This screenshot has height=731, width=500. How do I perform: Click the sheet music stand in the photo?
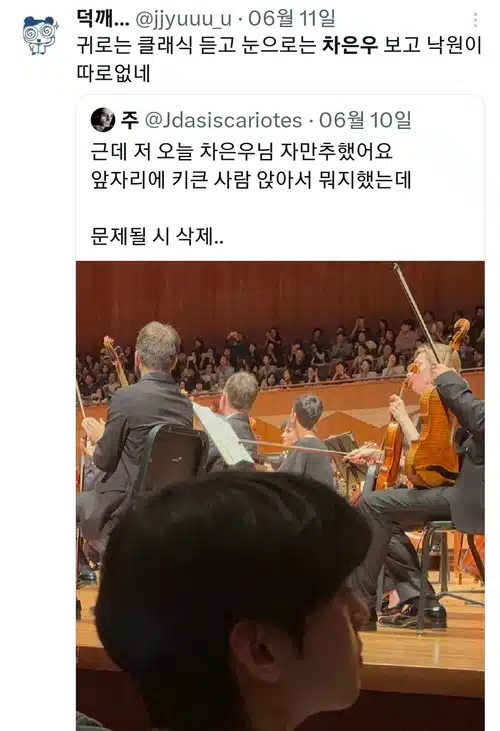(222, 434)
